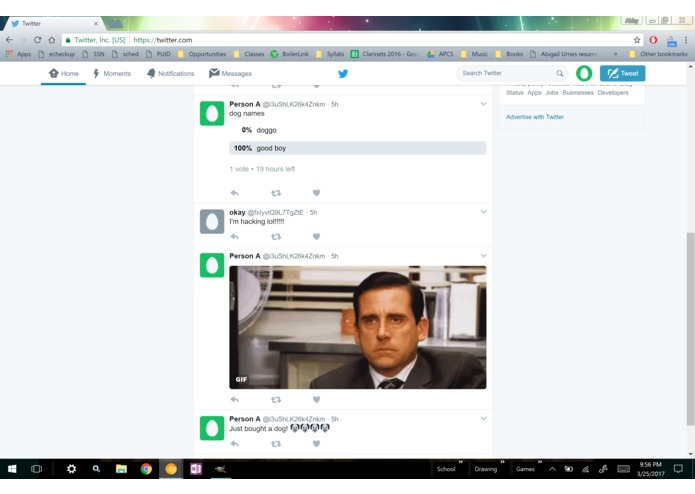Open the Classes bookmark folder
Viewport: 695px width, 494px height.
[249, 54]
